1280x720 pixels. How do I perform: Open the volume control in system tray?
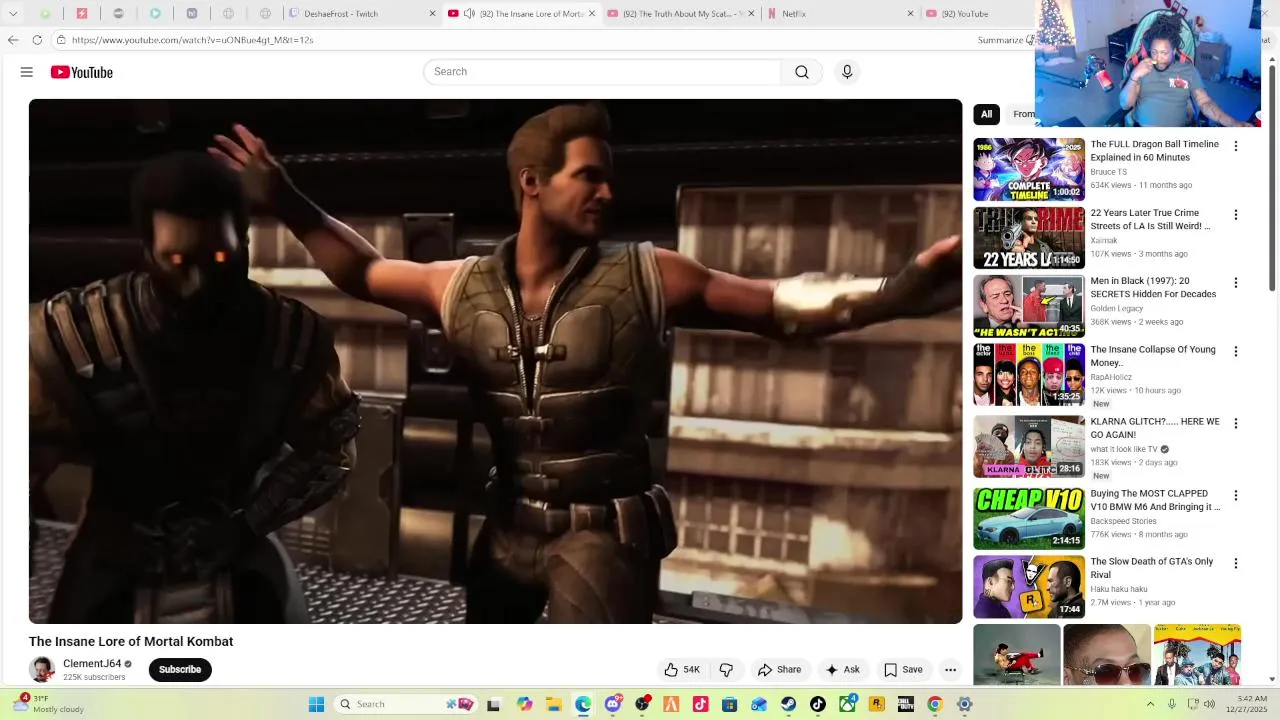[1209, 704]
